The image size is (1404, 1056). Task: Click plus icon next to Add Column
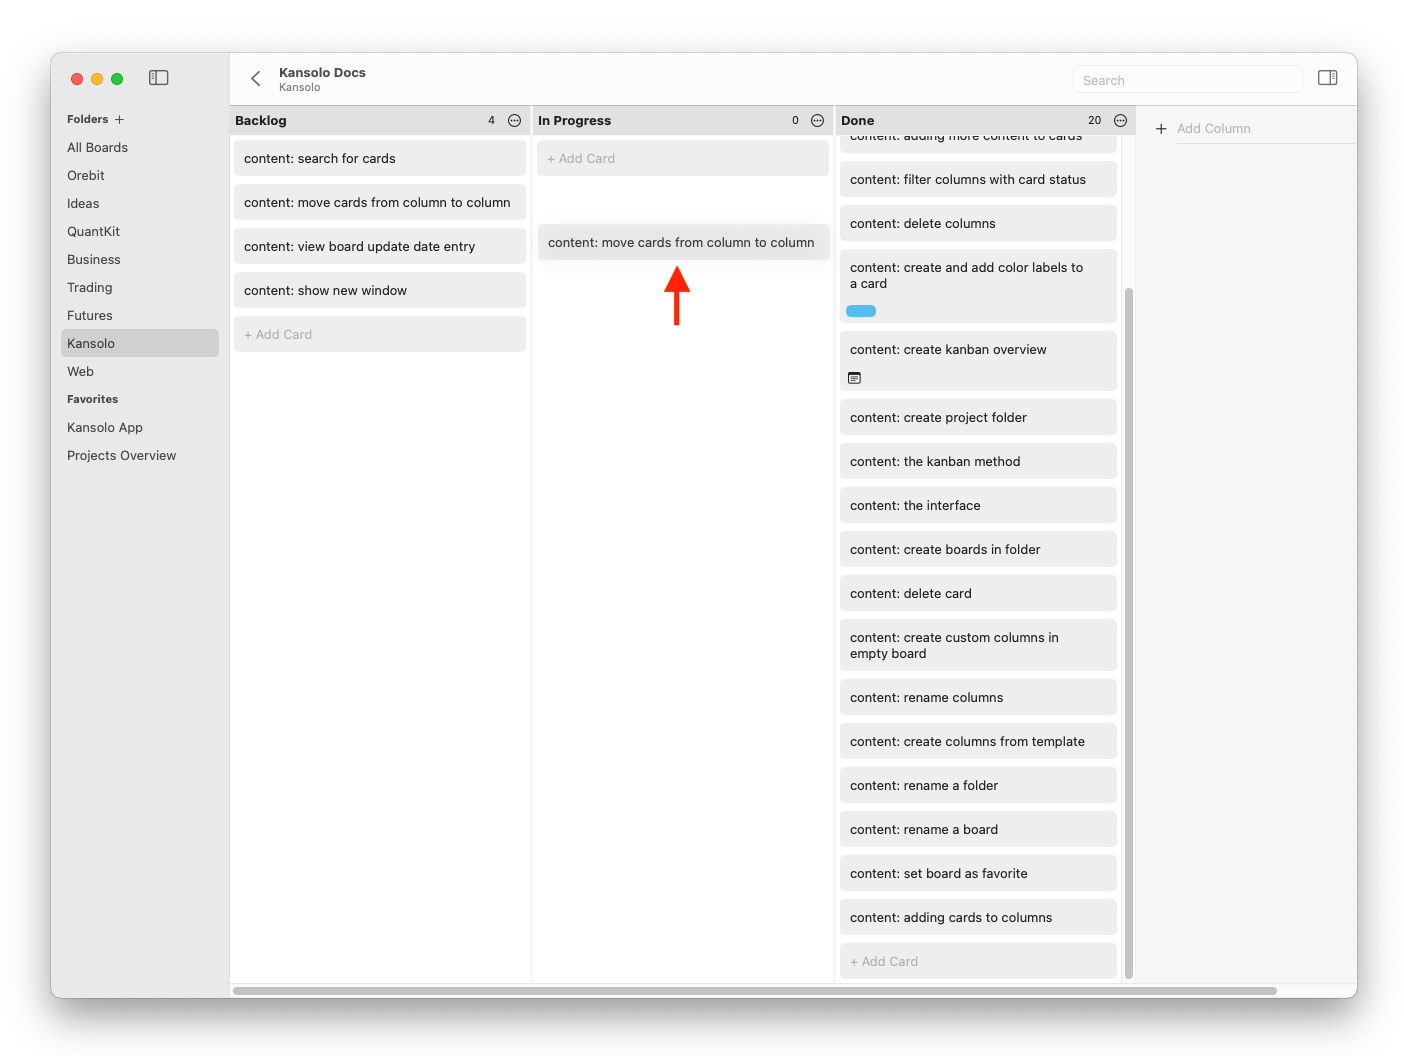(1161, 129)
